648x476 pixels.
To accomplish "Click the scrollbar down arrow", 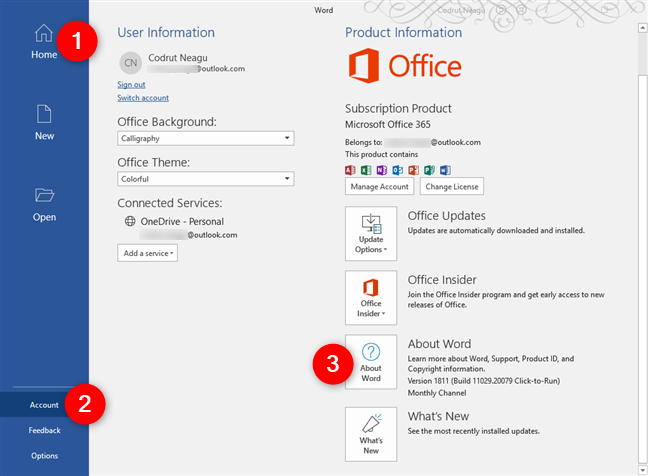I will pyautogui.click(x=642, y=470).
